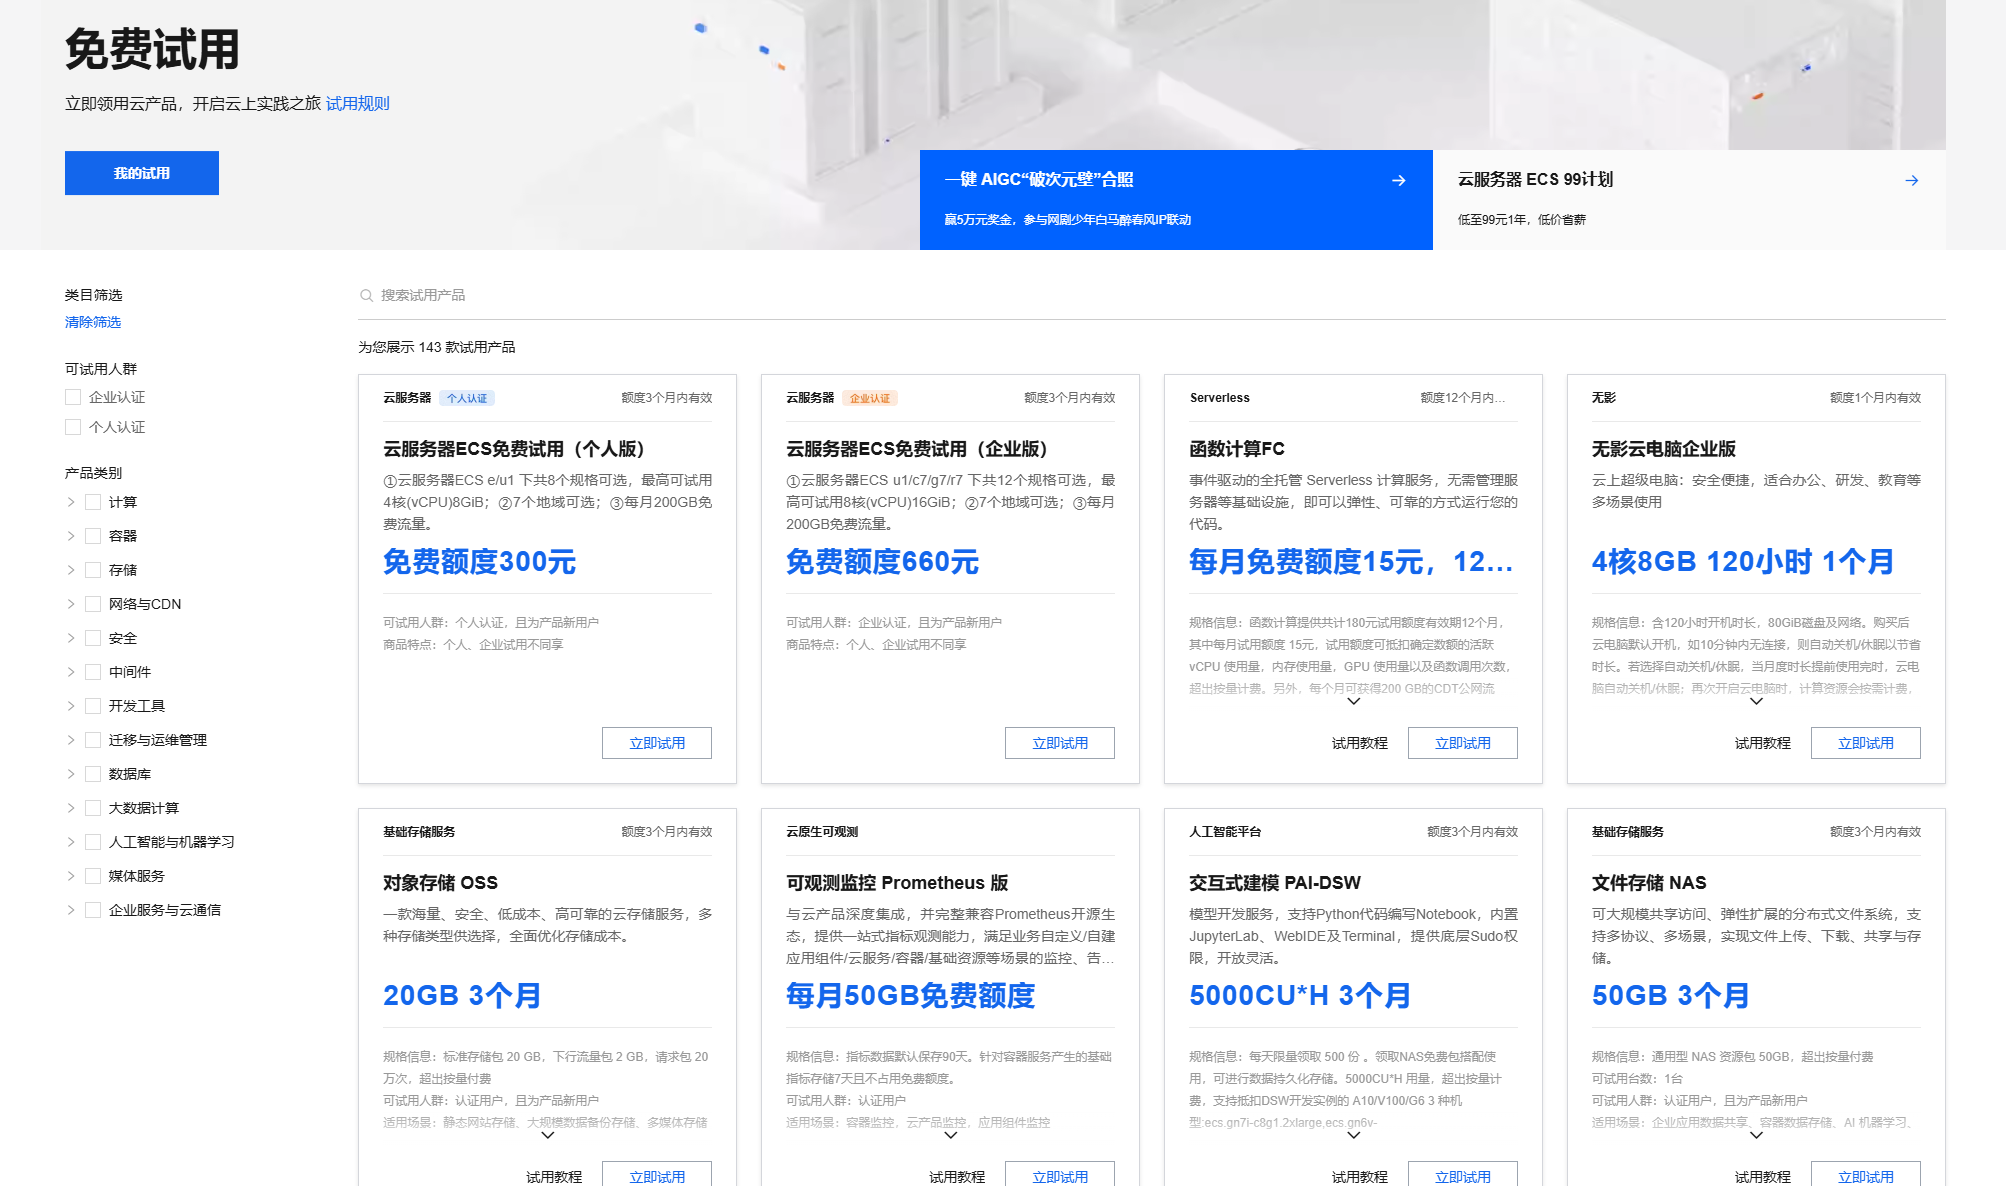
Task: Expand the 网络与CDN category chevron
Action: coord(71,604)
